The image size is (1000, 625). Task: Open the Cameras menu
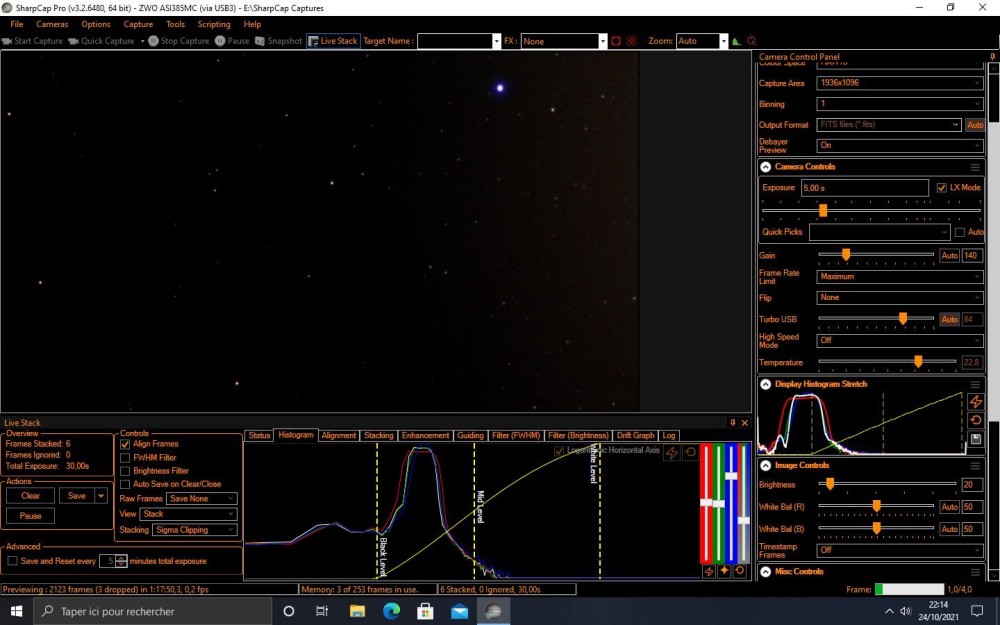[52, 24]
